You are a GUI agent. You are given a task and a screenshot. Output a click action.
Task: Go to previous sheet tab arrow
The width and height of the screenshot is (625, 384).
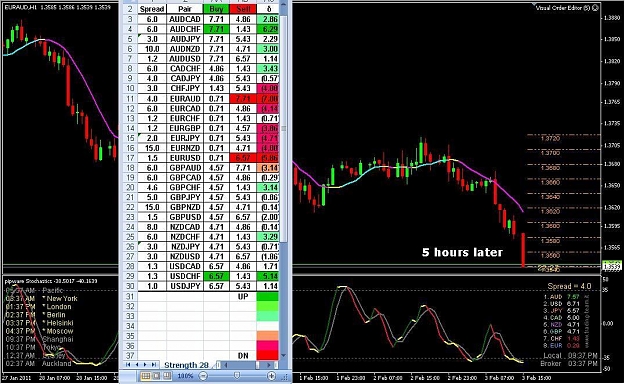click(137, 365)
